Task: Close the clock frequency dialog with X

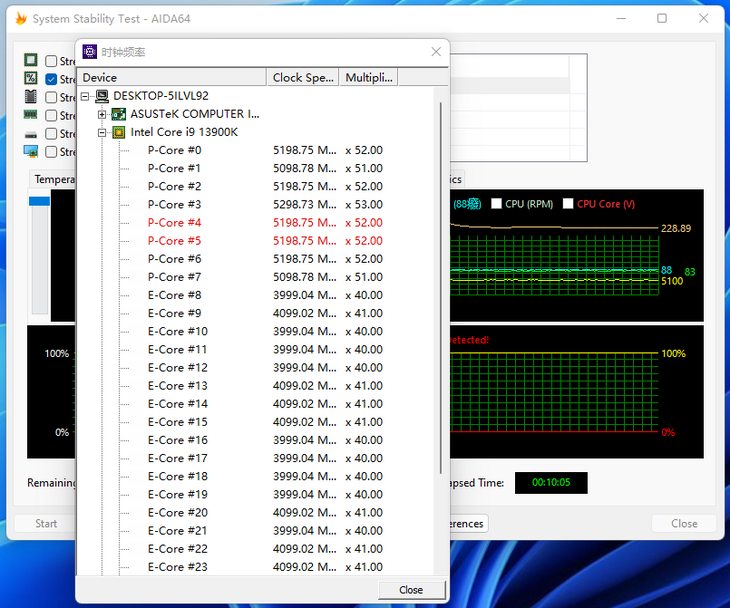Action: pos(436,52)
